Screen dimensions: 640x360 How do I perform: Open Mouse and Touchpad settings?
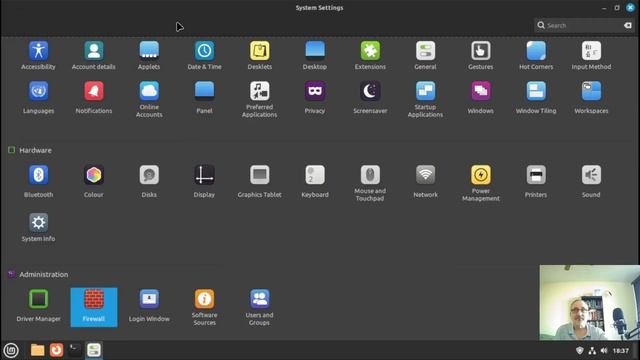point(370,184)
